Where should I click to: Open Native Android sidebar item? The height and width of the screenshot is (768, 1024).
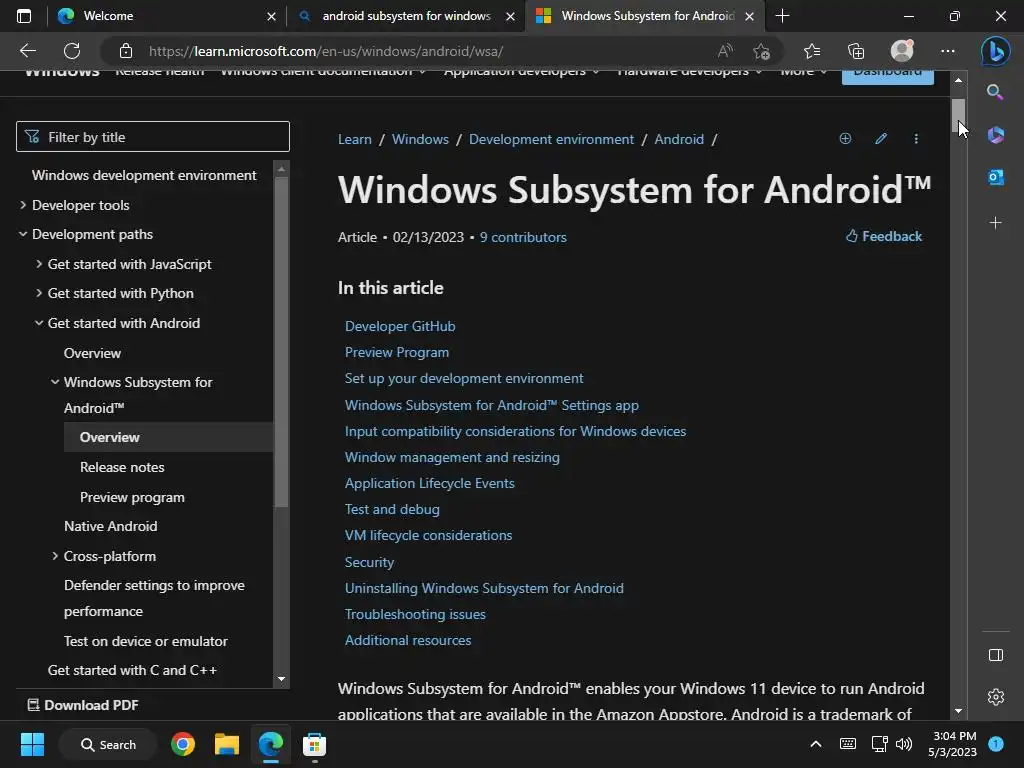(x=110, y=526)
